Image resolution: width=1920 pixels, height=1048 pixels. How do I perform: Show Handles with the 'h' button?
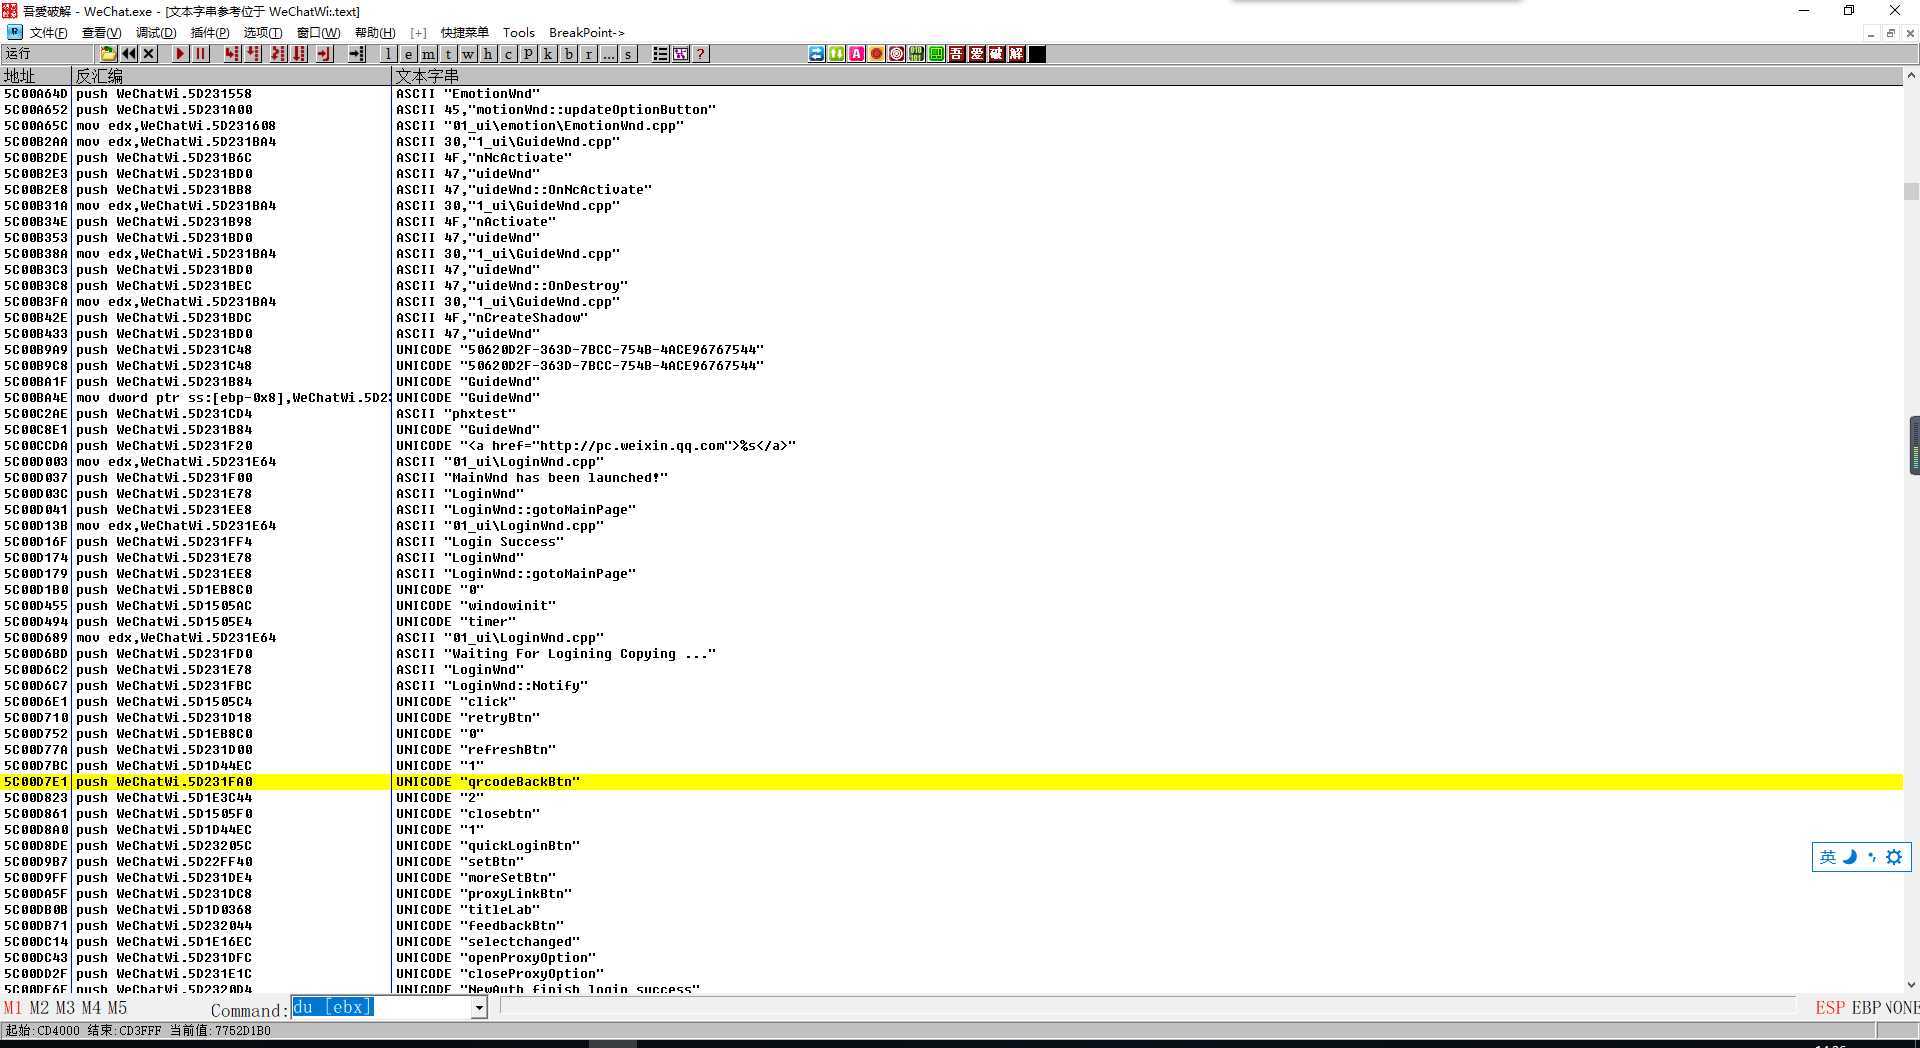488,54
